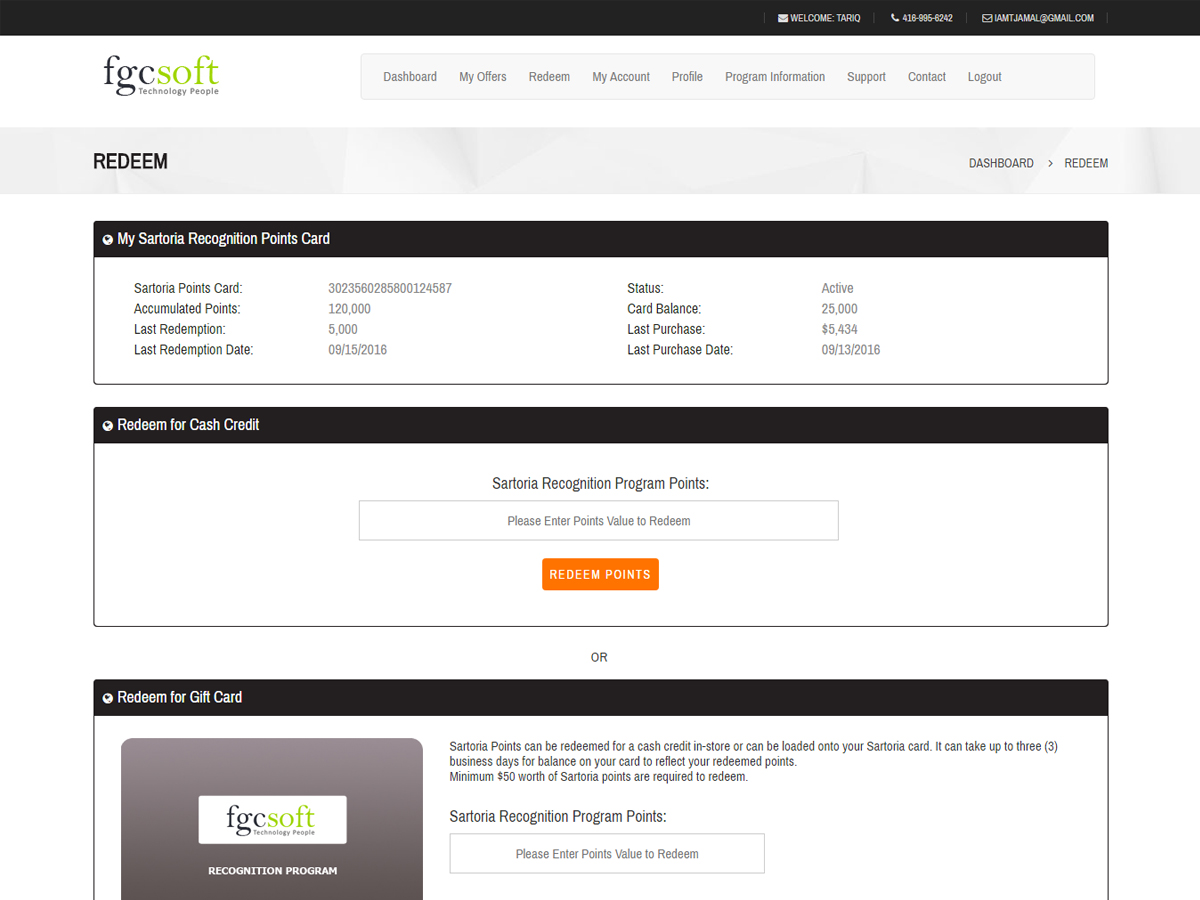The image size is (1200, 900).
Task: Click the phone icon beside 416-995-6242
Action: point(895,18)
